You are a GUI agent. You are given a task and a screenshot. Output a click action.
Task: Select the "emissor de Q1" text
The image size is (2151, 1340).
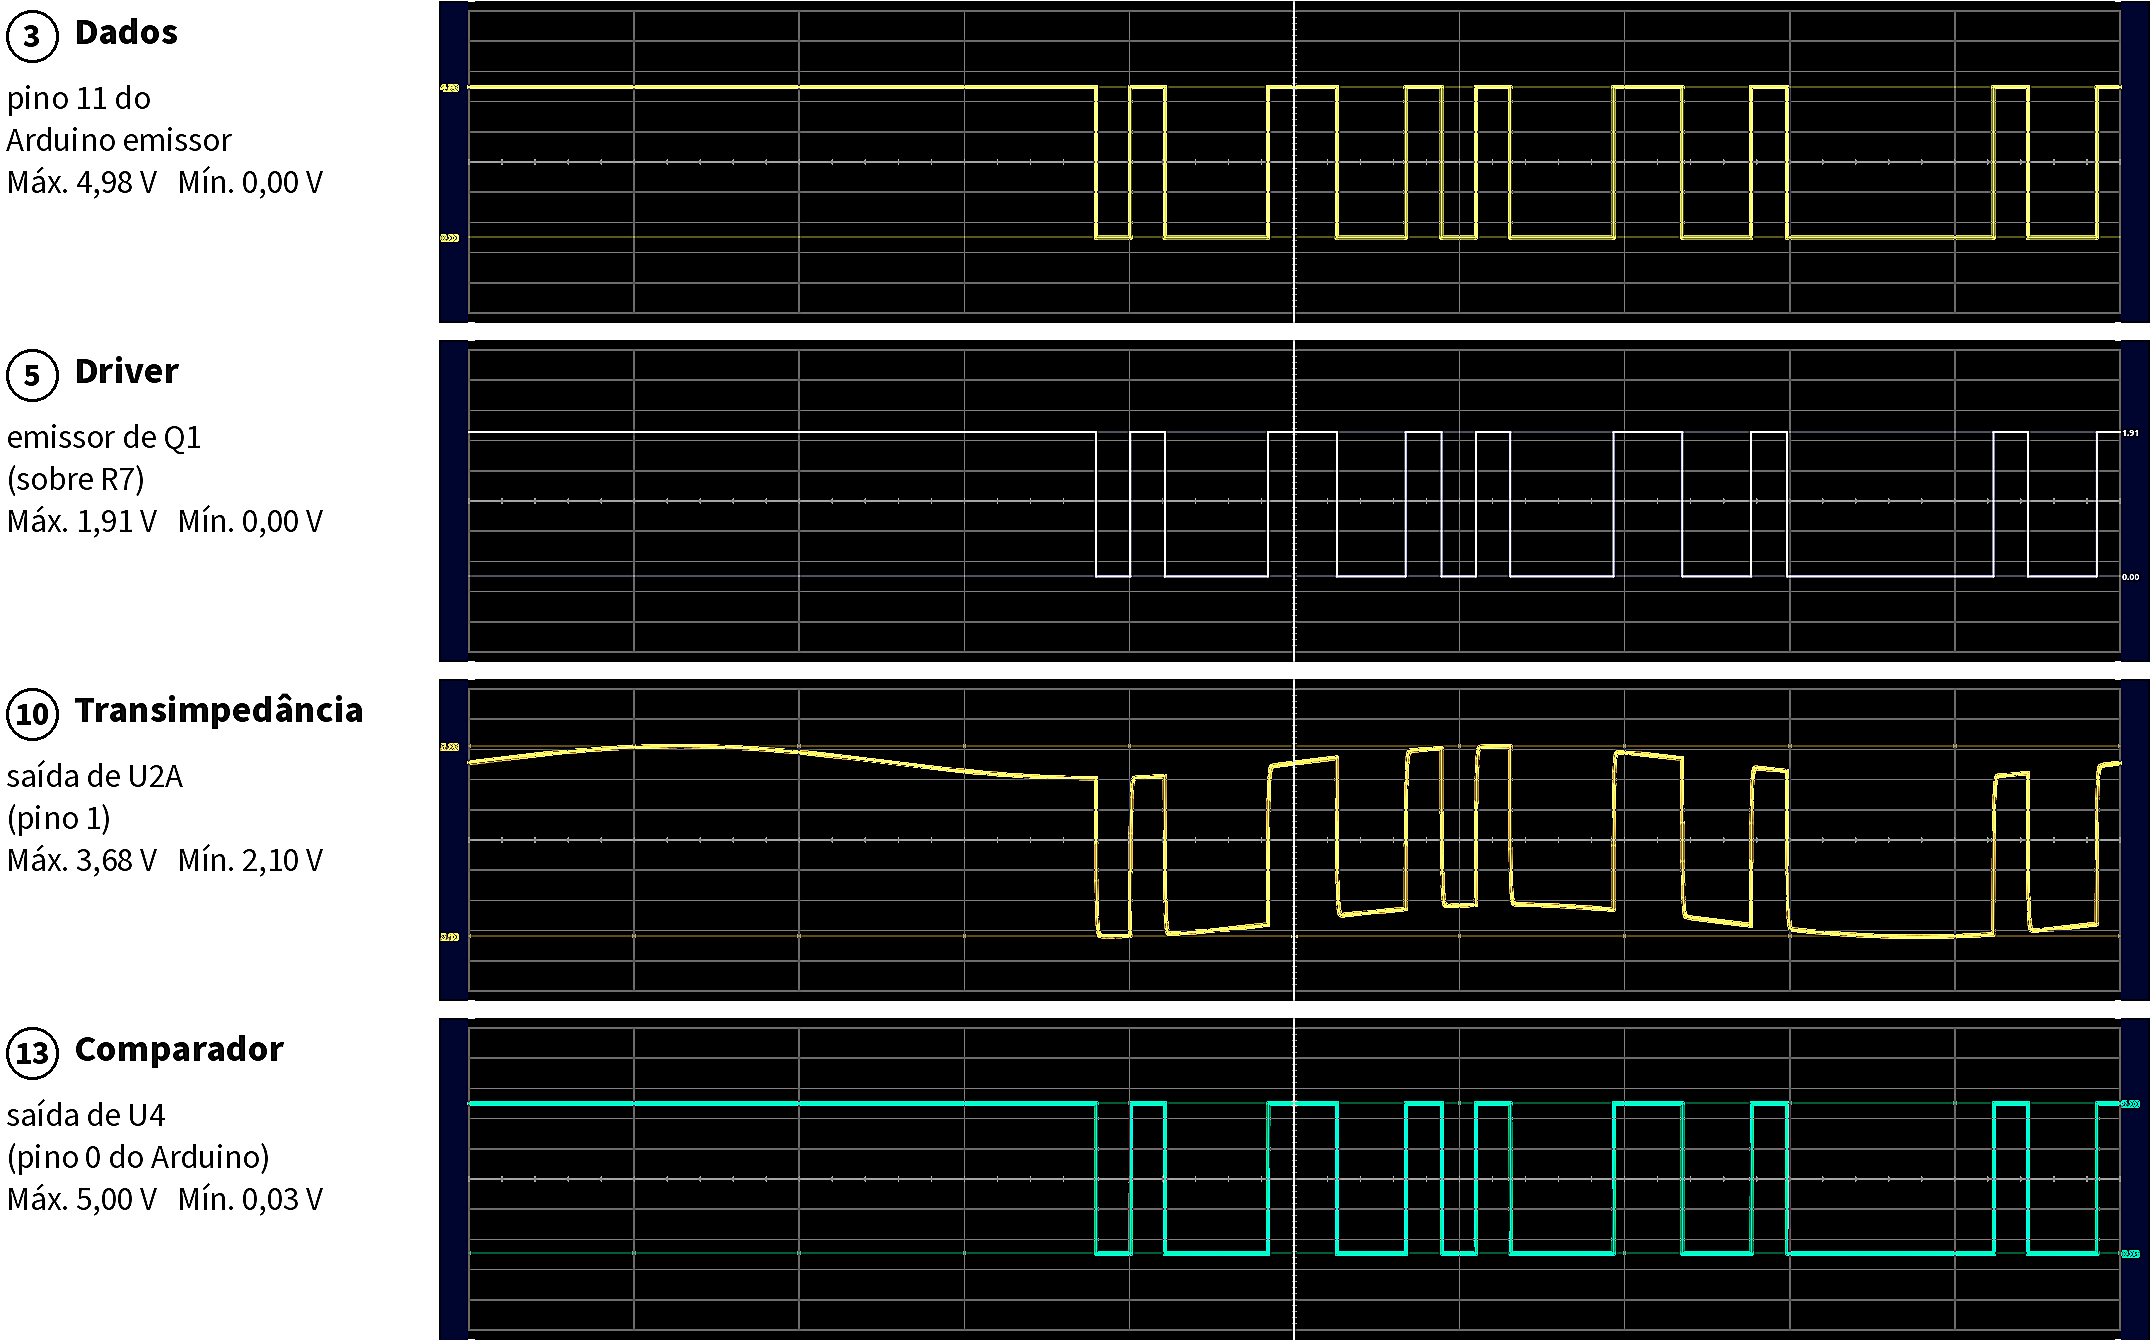(x=104, y=437)
